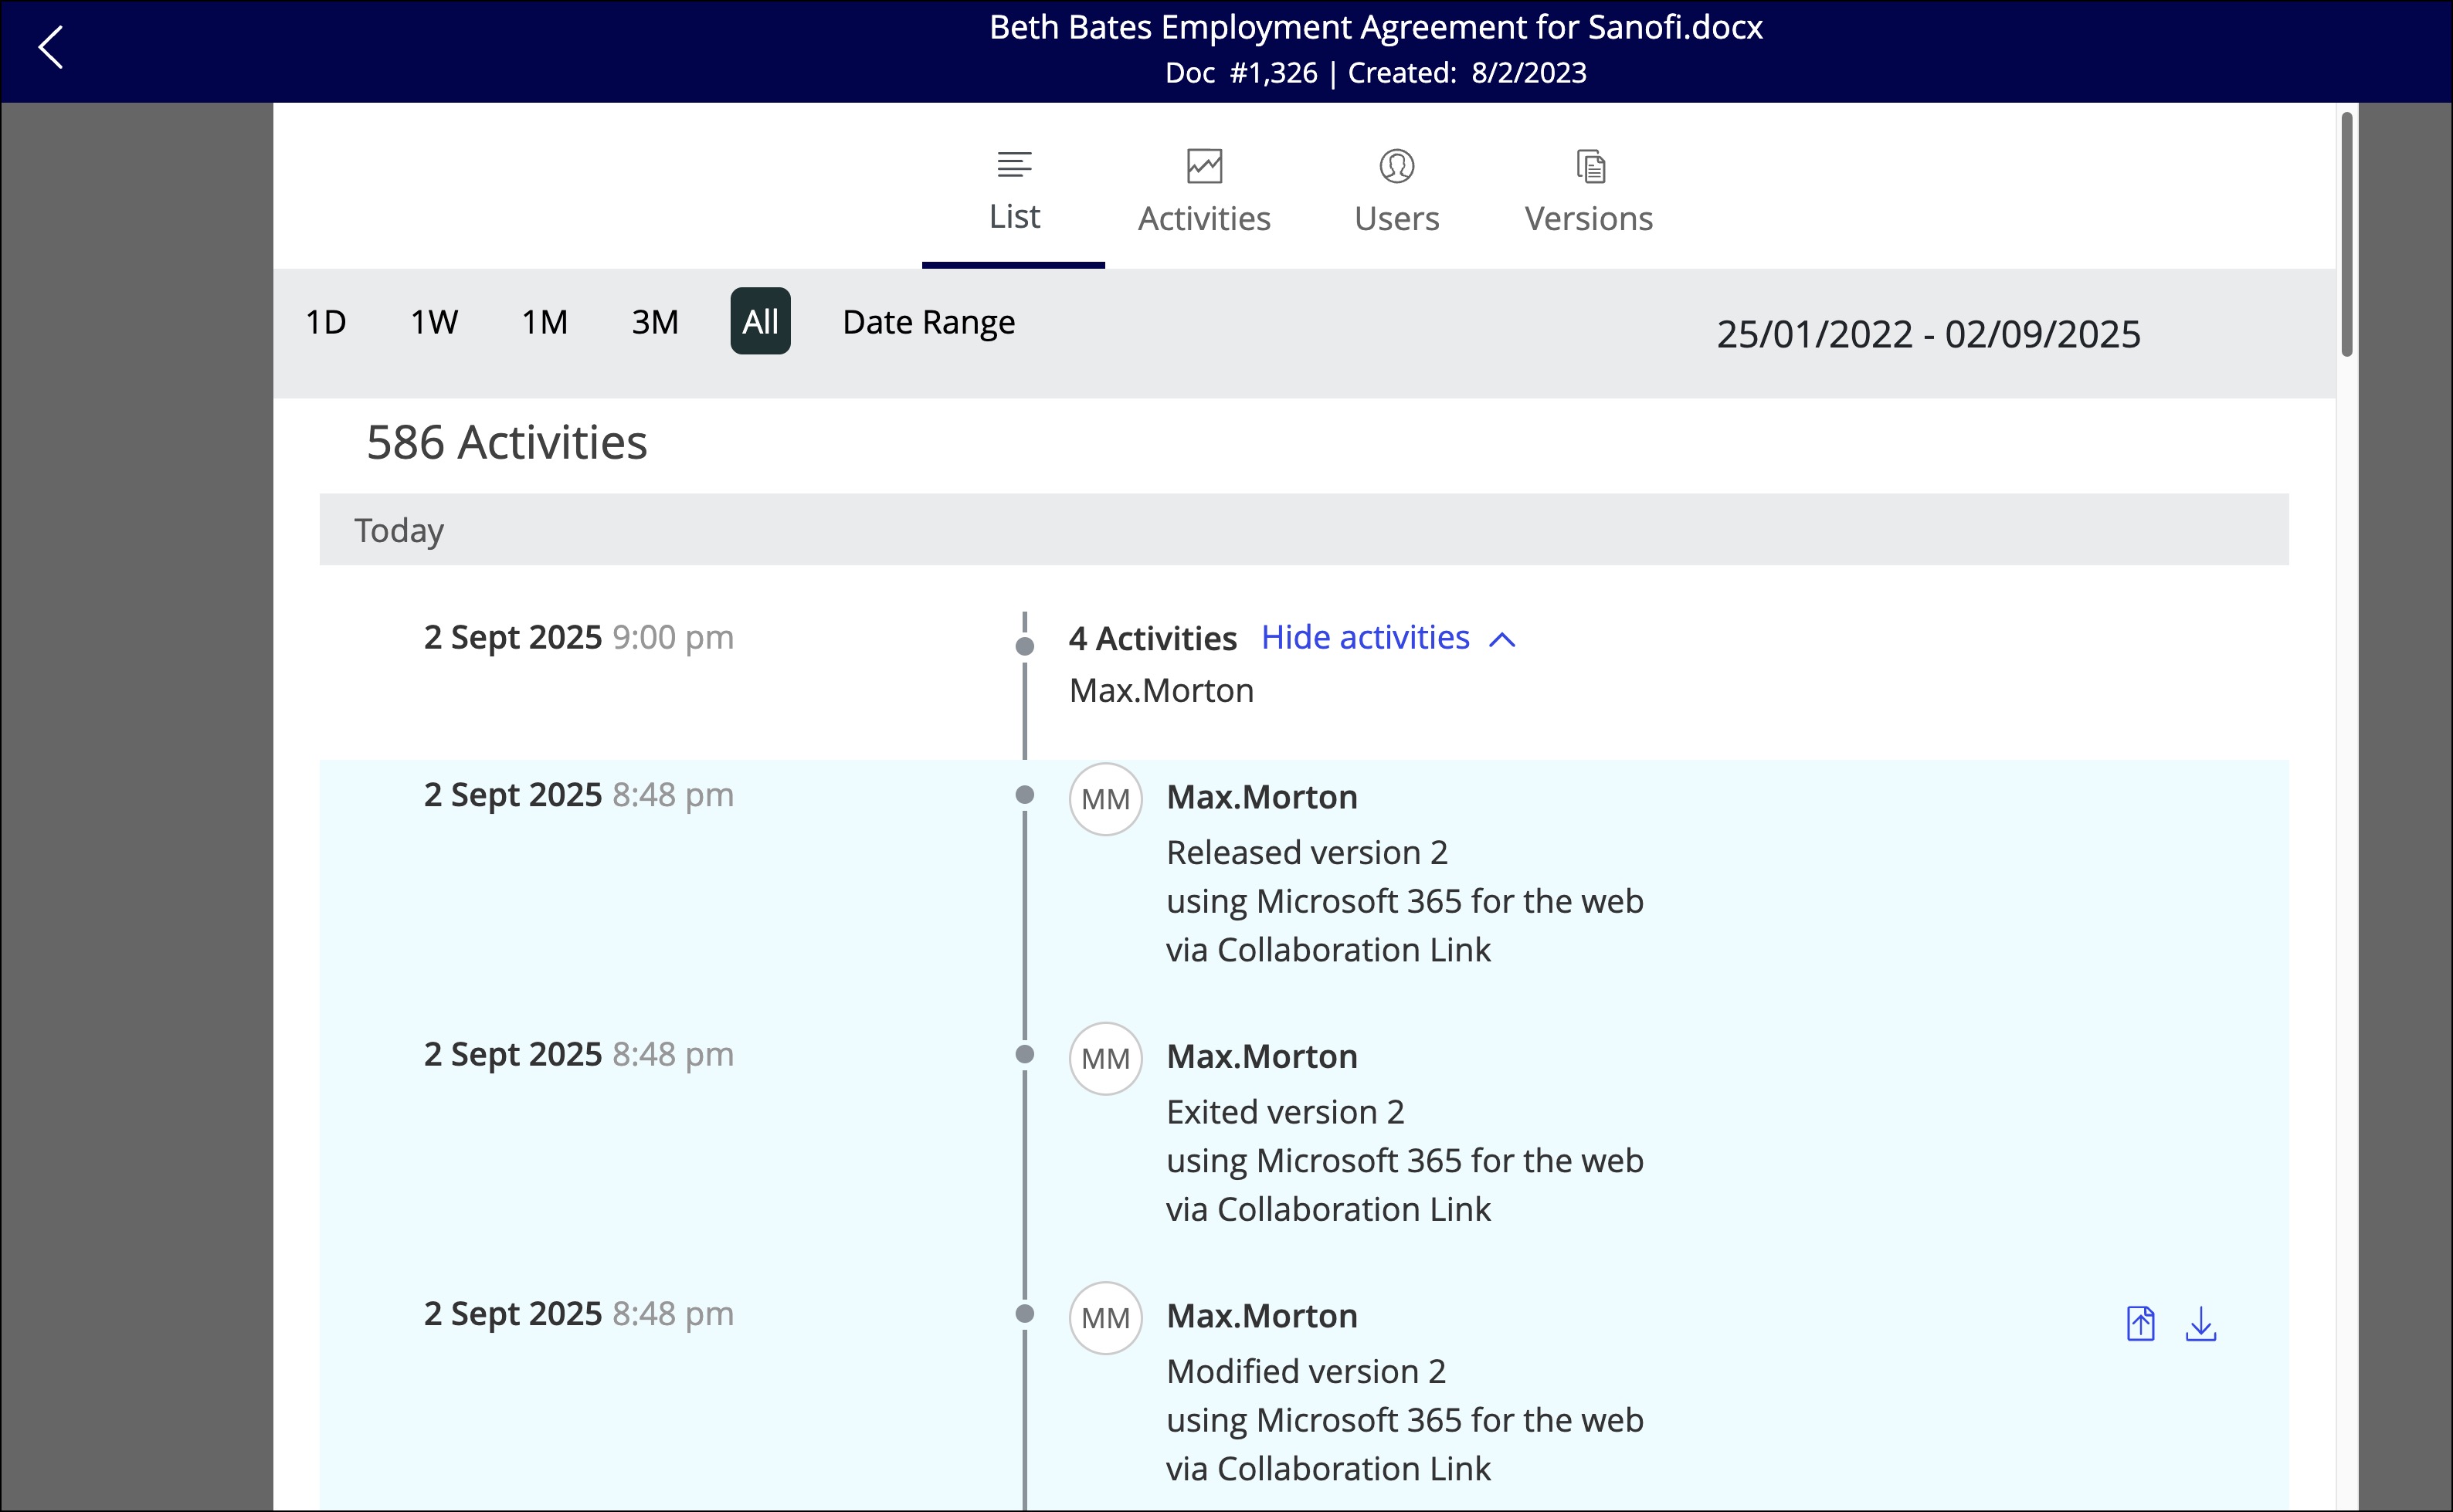Select the All time filter button
Screen dimensions: 2453x1512
pyautogui.click(x=760, y=322)
